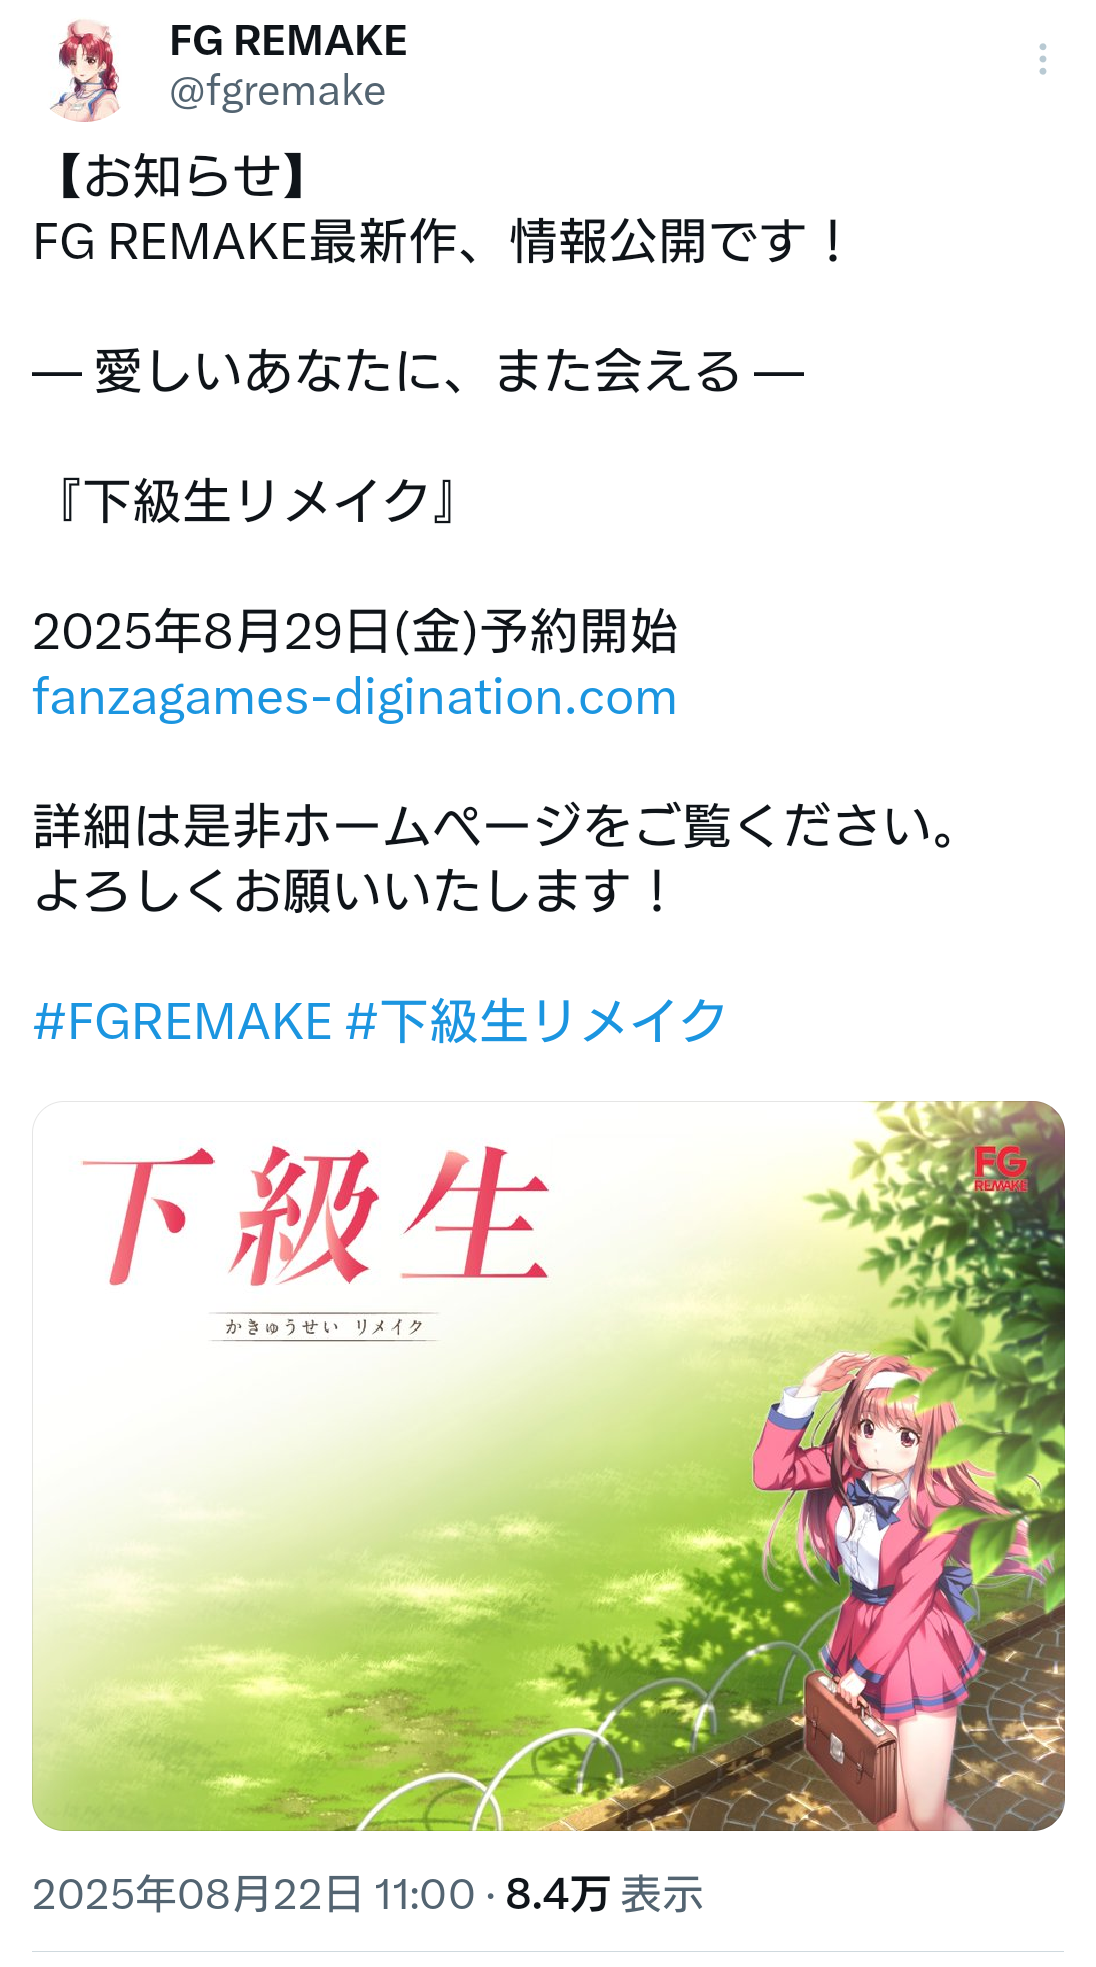Tap the 愛しいあなたに、また会える tagline

coord(418,372)
